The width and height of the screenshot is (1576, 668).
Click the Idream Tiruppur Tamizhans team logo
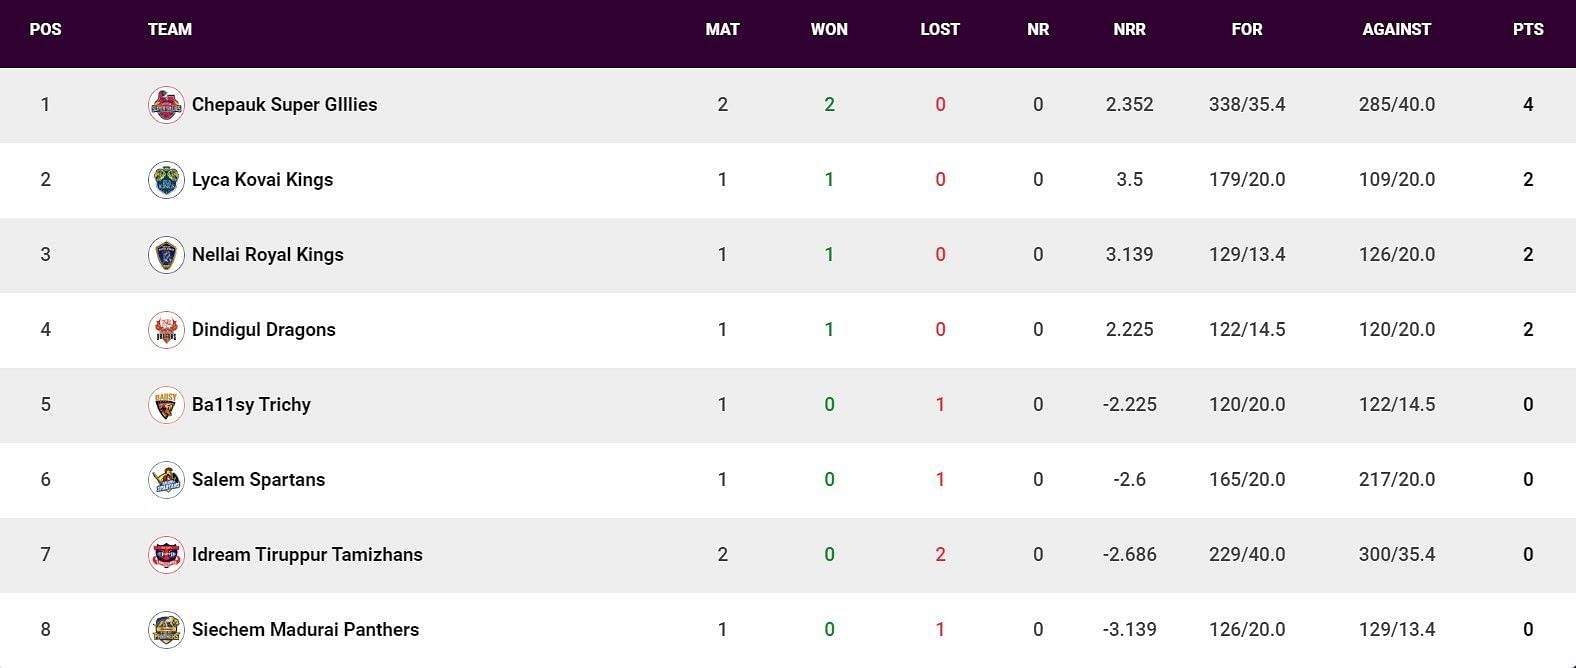click(166, 554)
